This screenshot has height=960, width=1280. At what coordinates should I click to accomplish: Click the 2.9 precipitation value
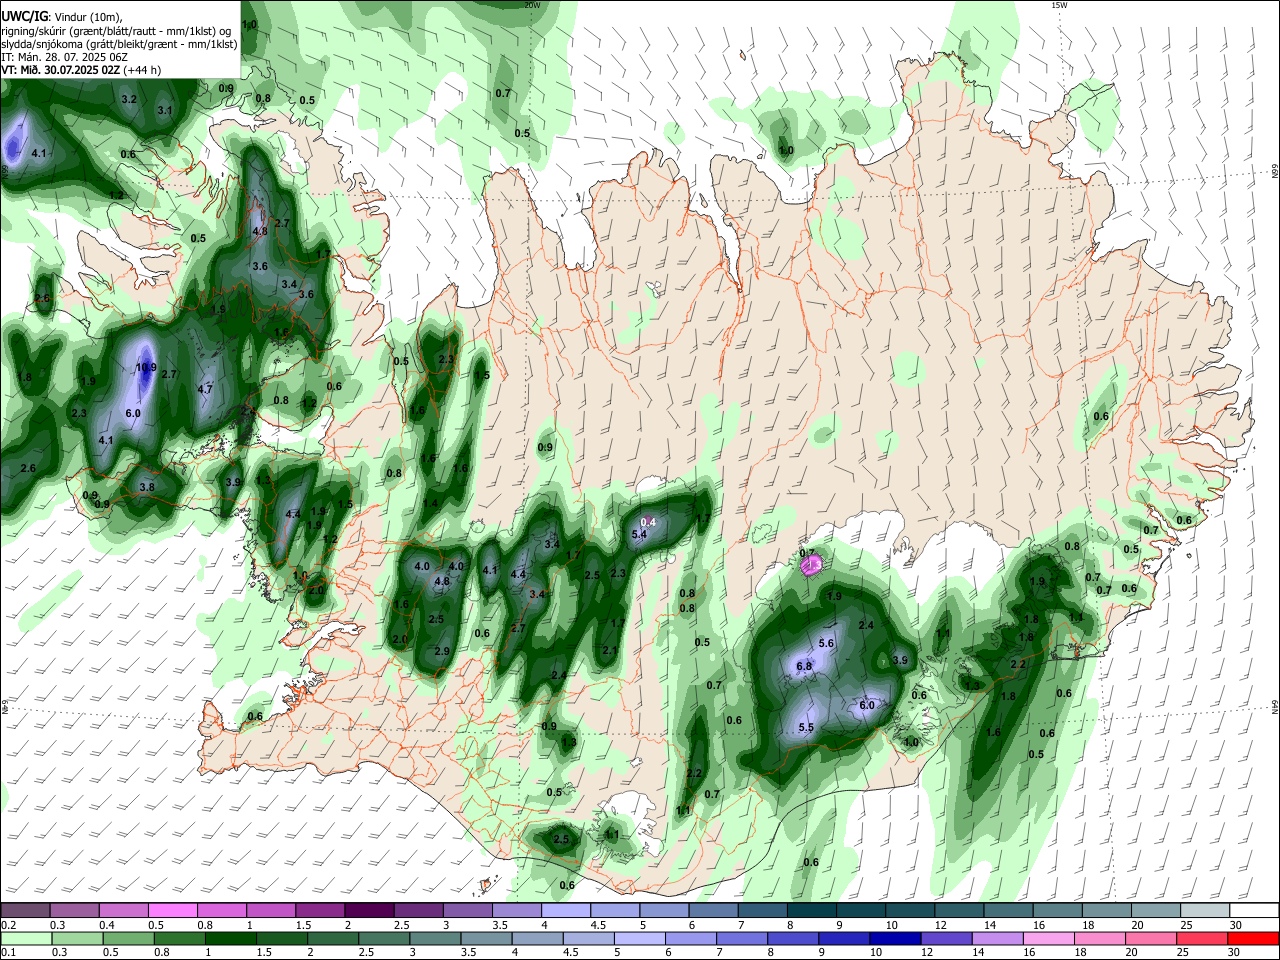click(442, 651)
